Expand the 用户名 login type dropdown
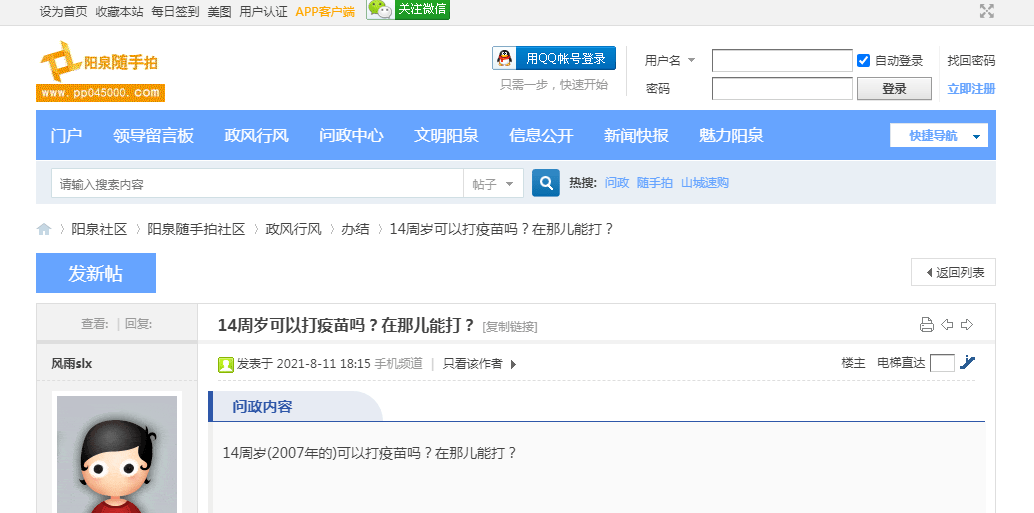This screenshot has width=1034, height=513. click(691, 61)
